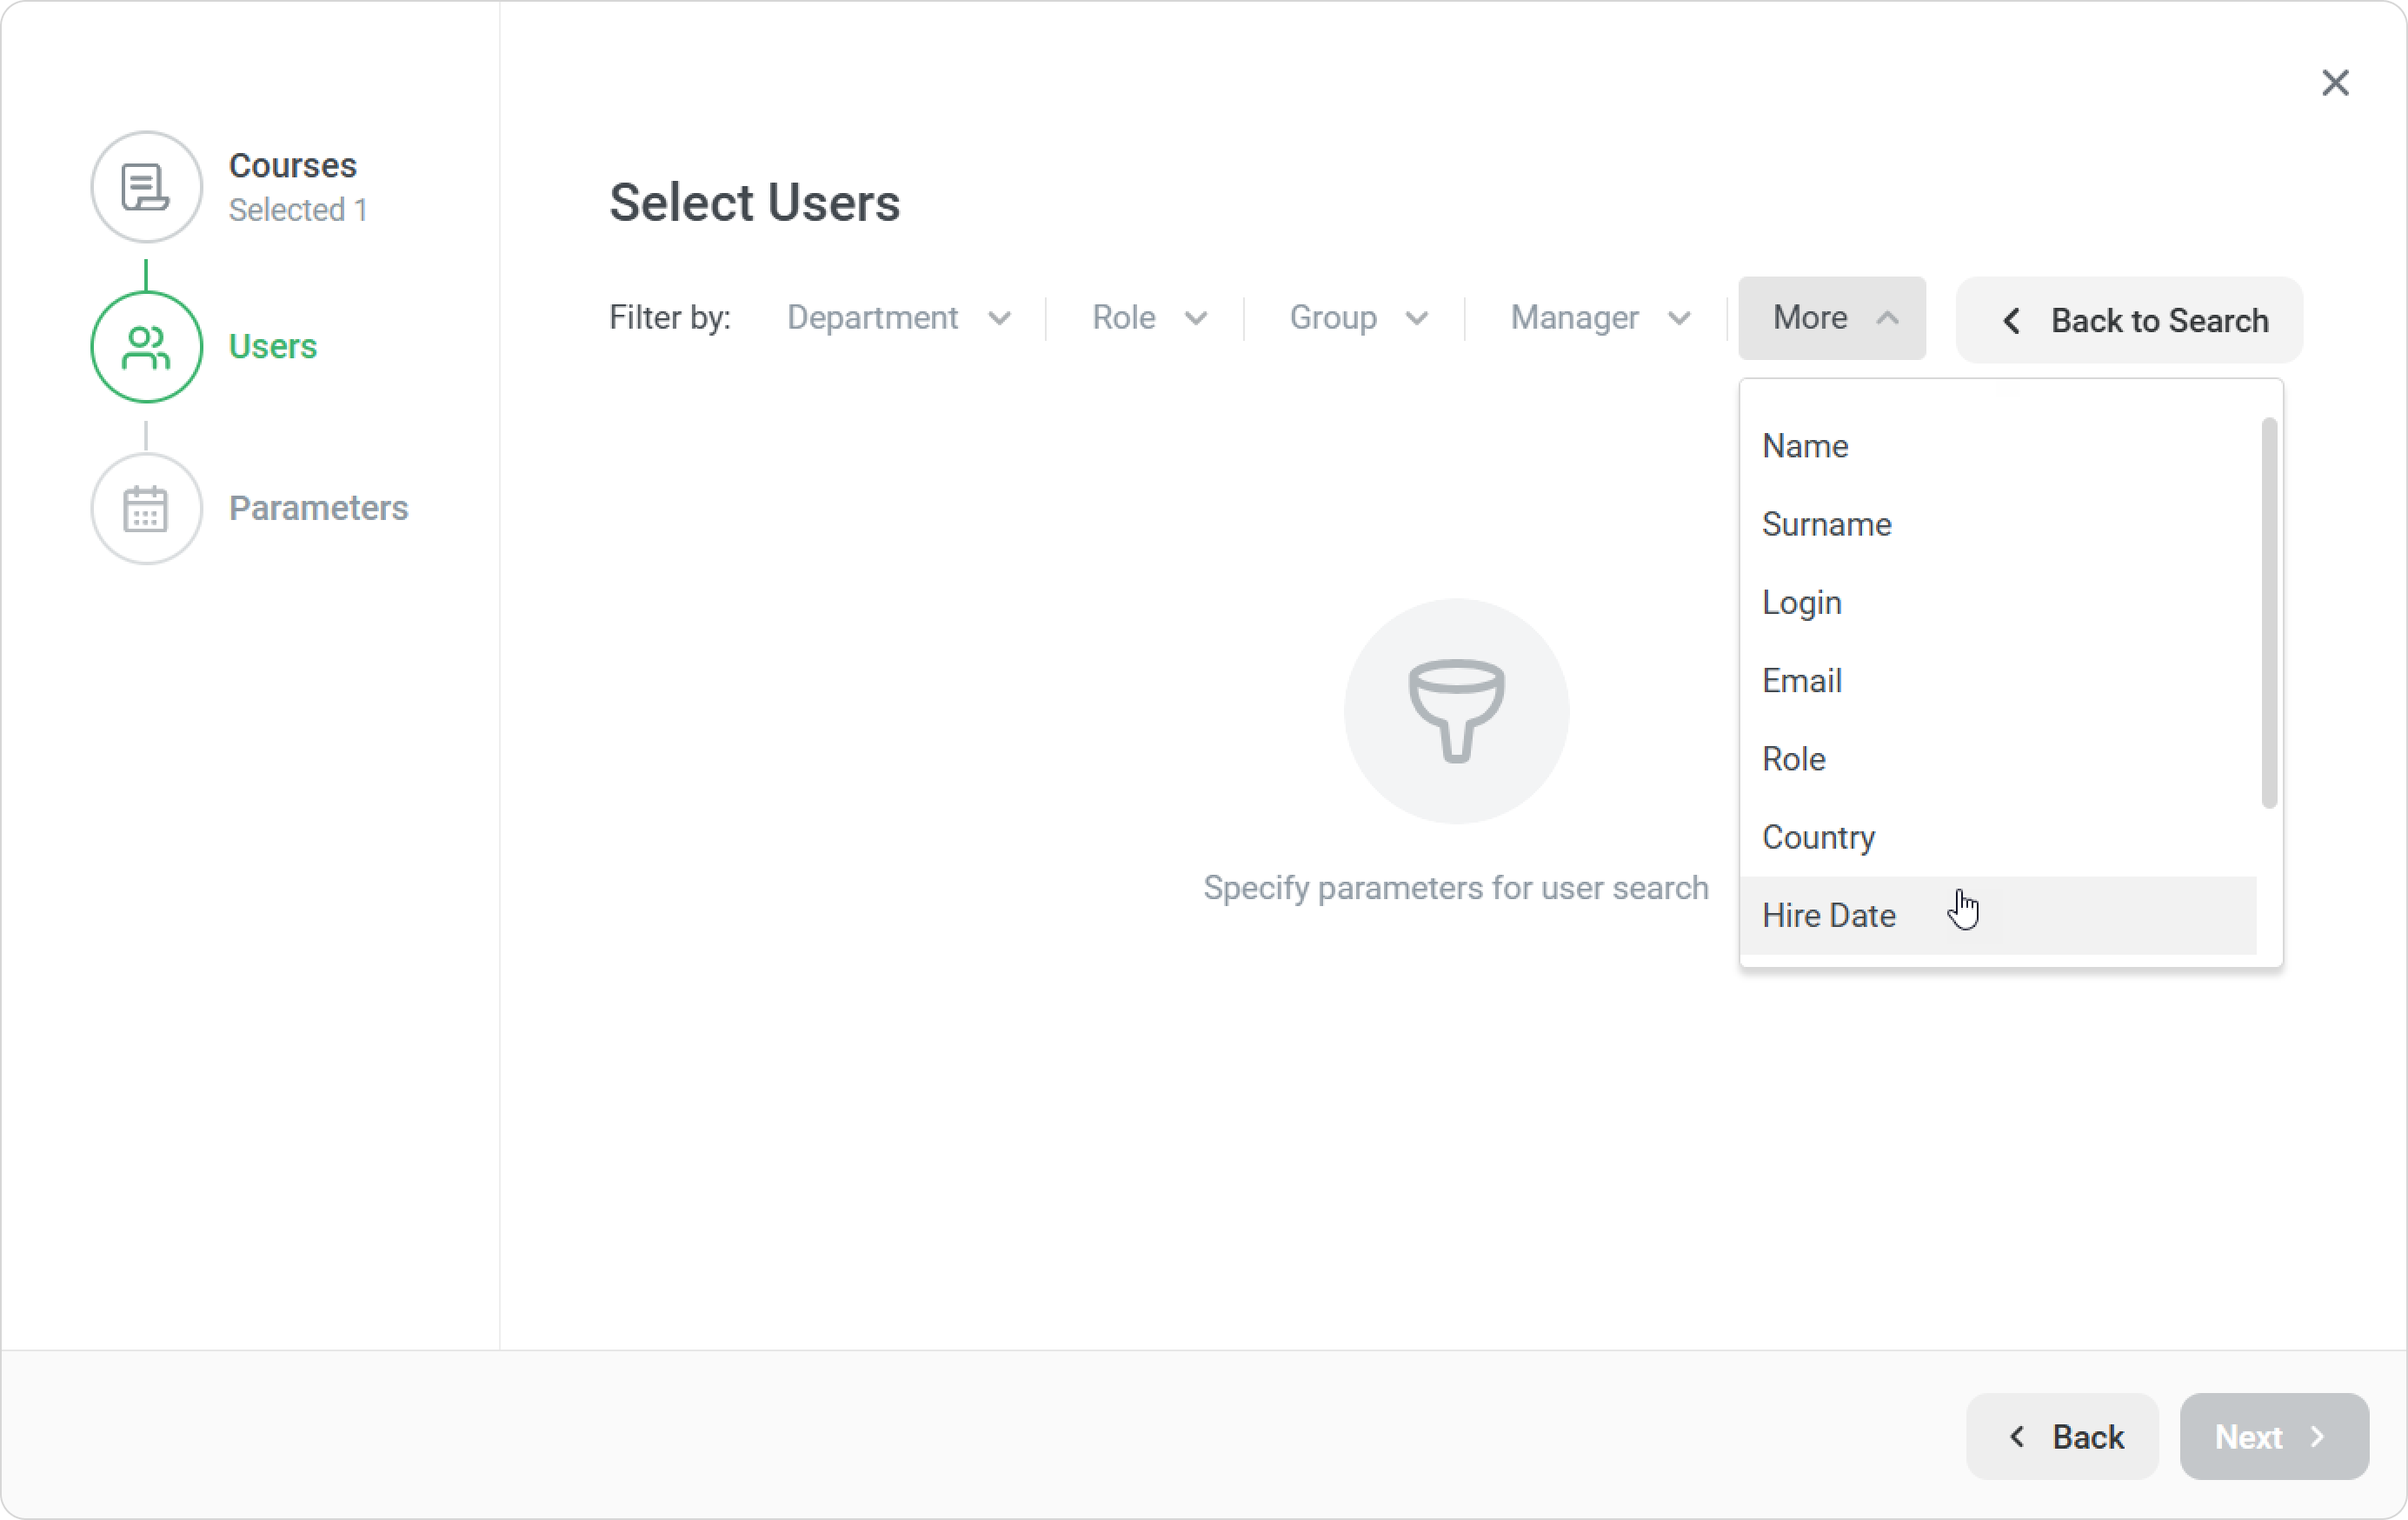Close the dialog with X icon

(x=2335, y=83)
